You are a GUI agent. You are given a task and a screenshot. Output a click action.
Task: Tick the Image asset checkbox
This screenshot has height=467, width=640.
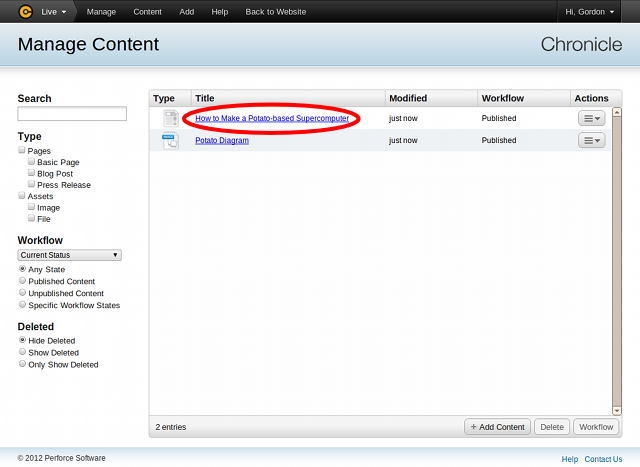pos(32,207)
